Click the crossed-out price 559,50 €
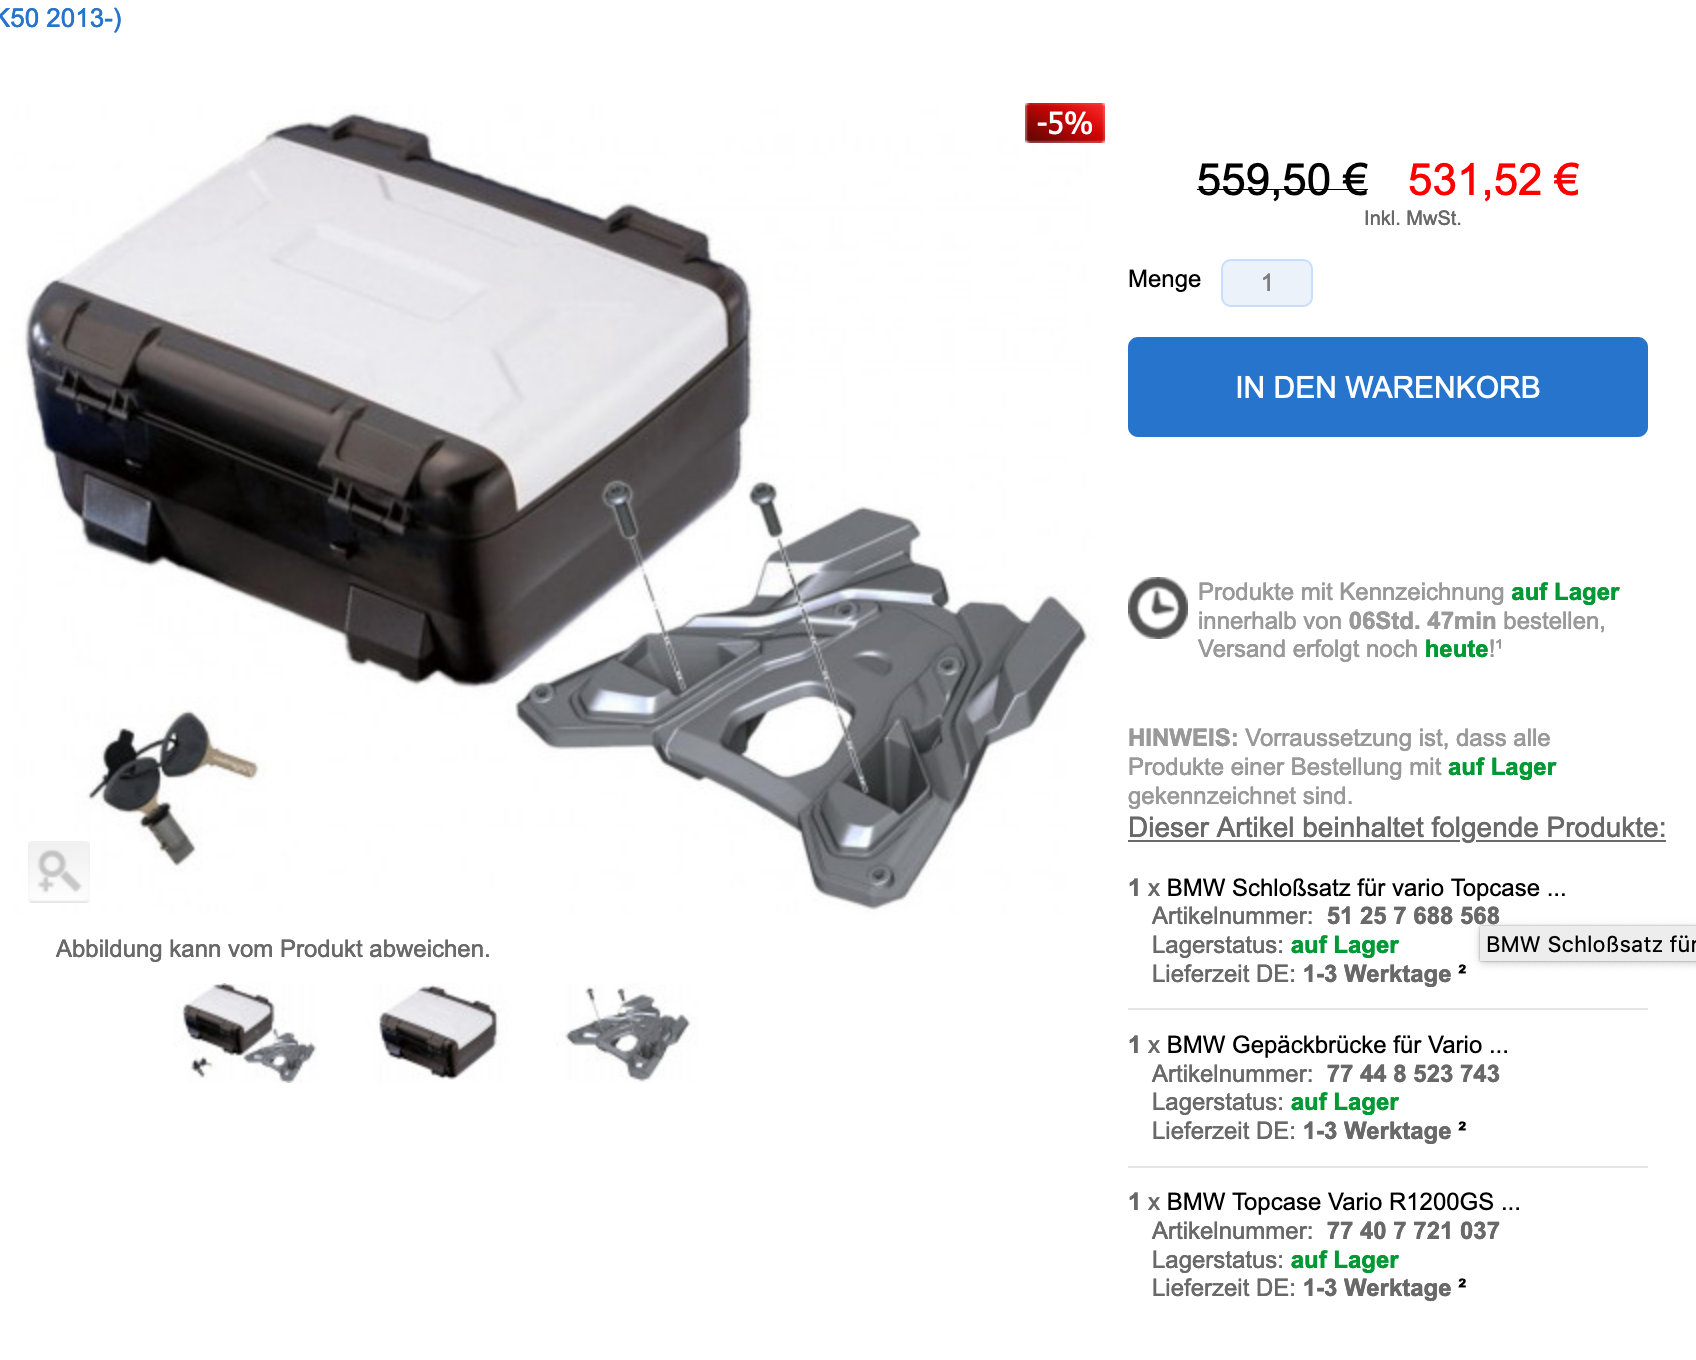 pyautogui.click(x=1282, y=181)
